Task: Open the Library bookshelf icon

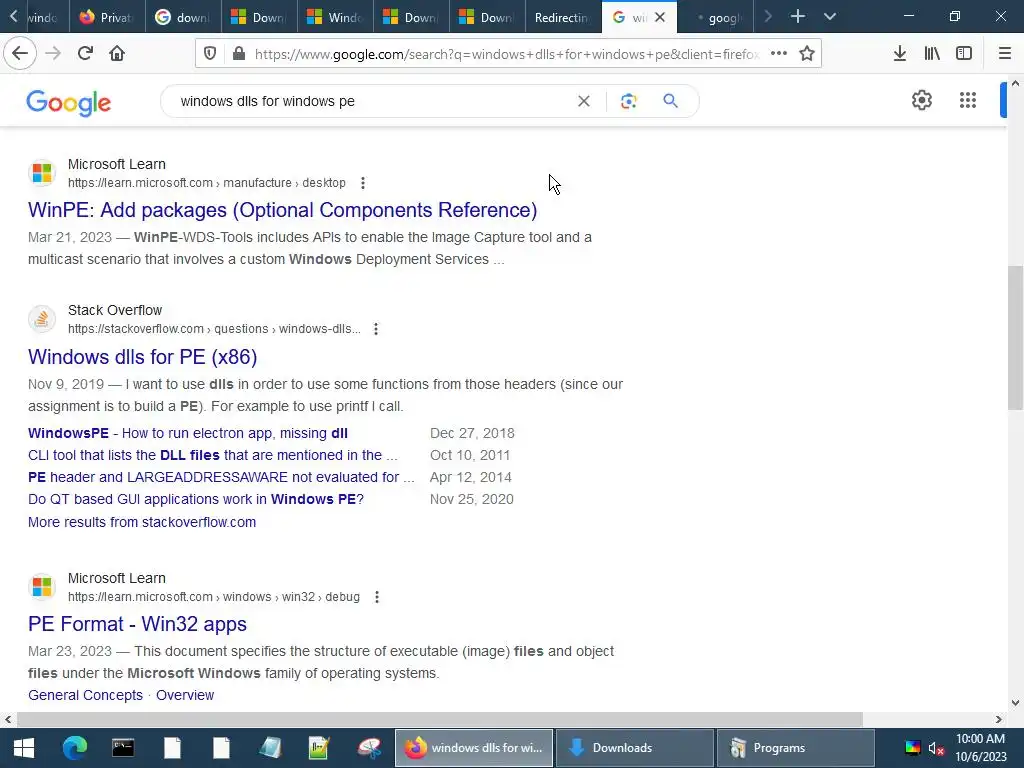Action: point(932,54)
